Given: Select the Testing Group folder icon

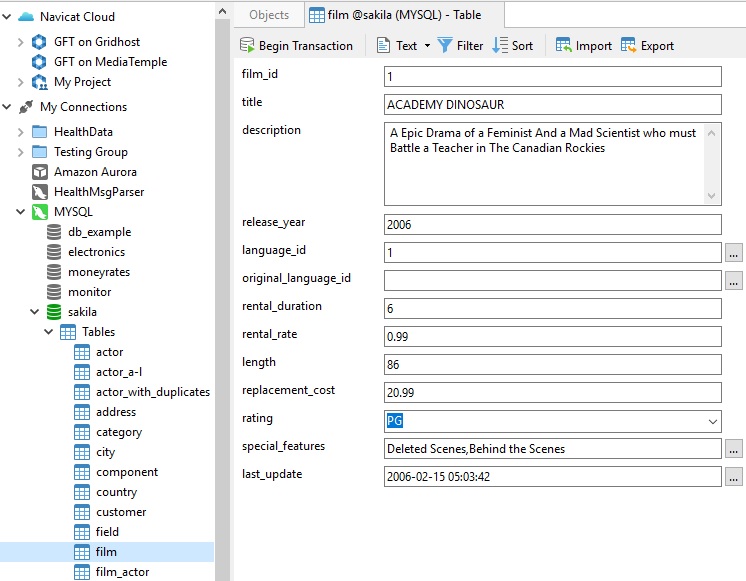Looking at the screenshot, I should (39, 152).
